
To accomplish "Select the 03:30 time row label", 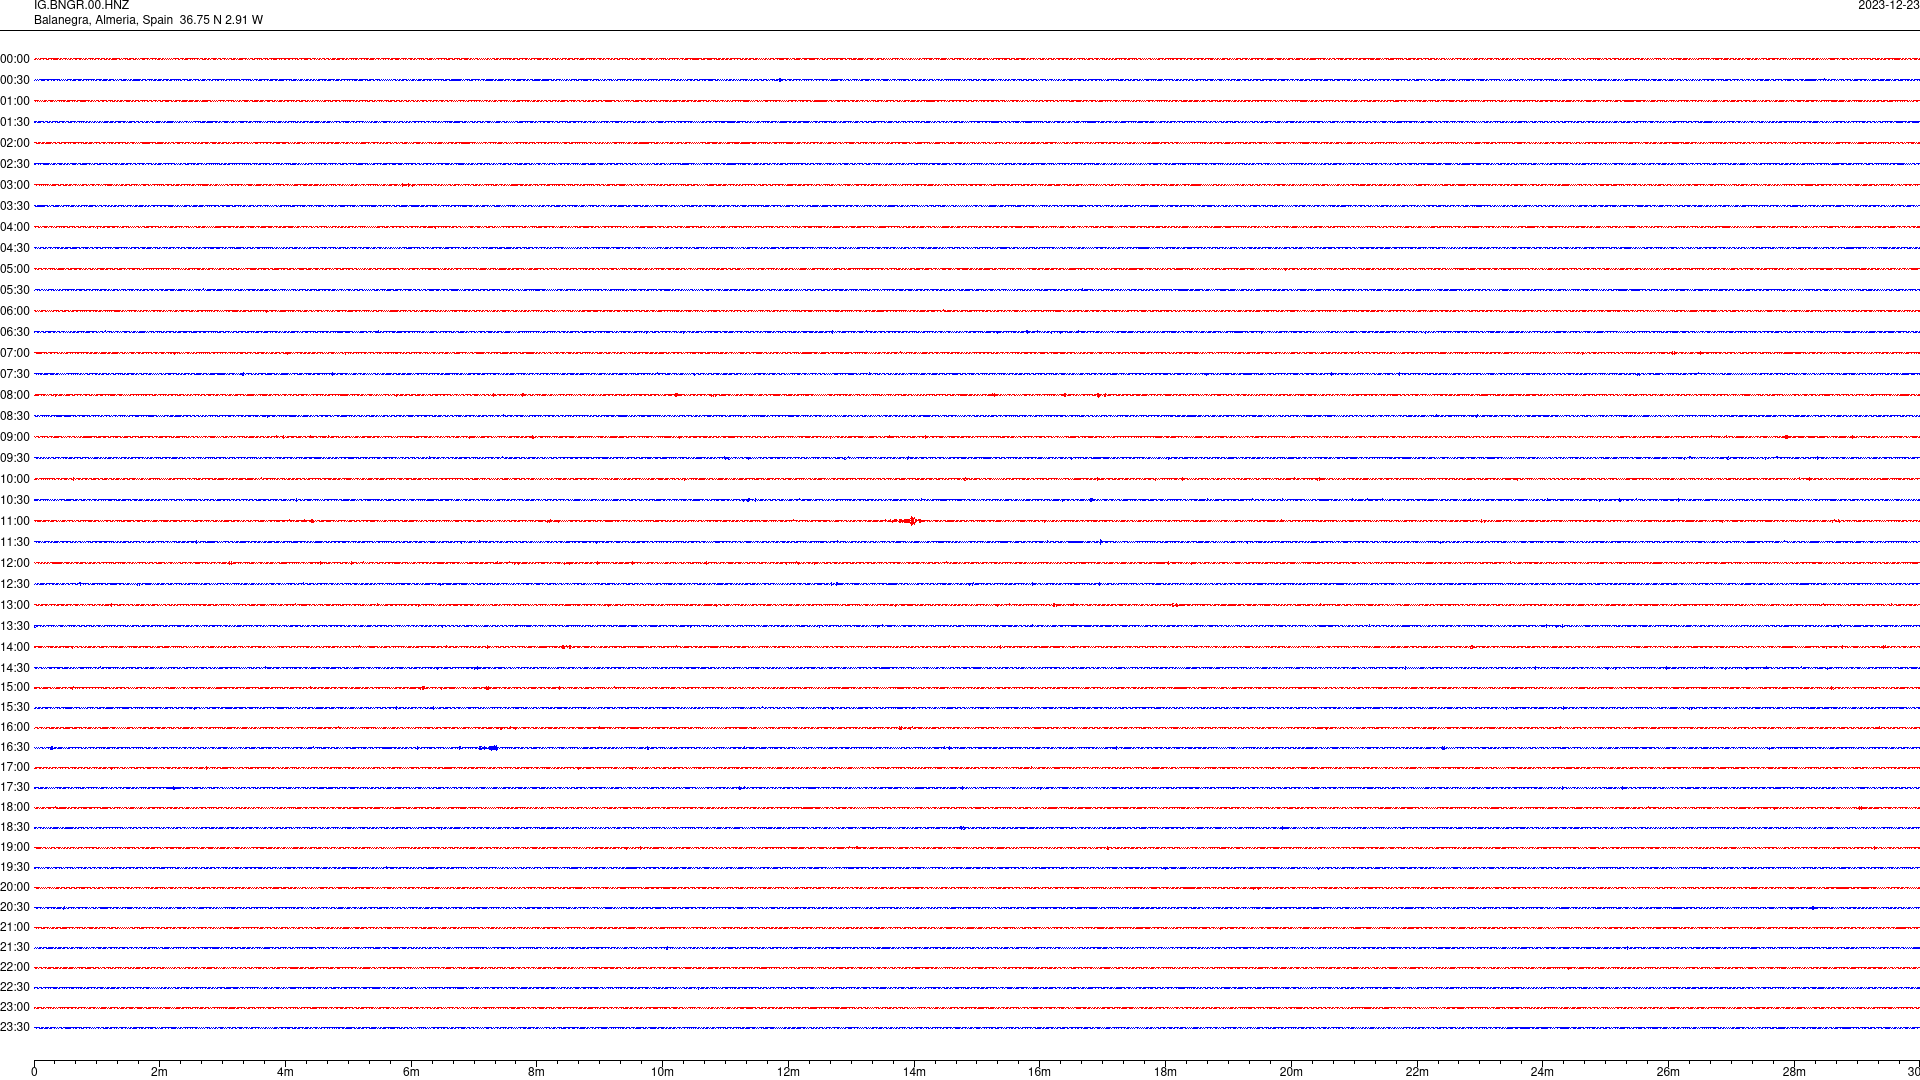I will point(15,206).
